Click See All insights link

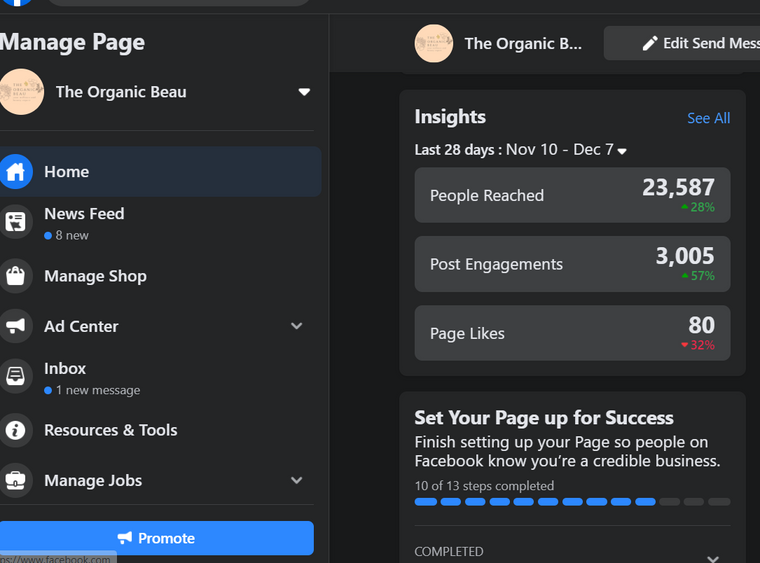pos(708,118)
